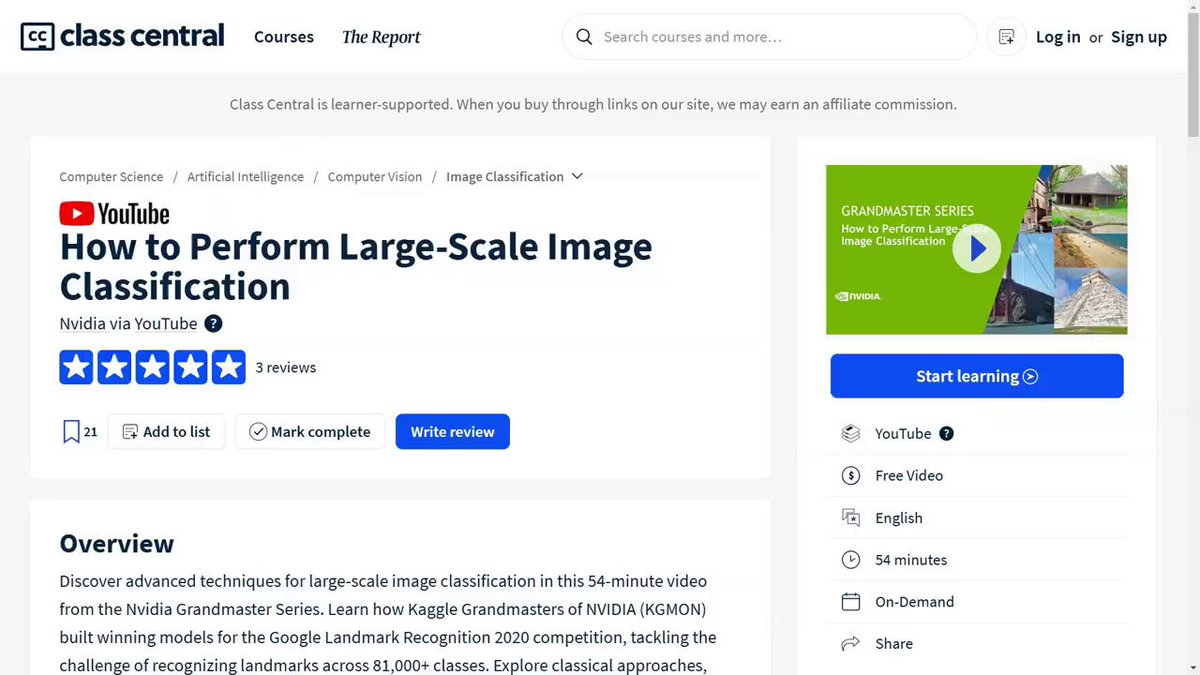Image resolution: width=1200 pixels, height=675 pixels.
Task: Click the language icon beside English
Action: pyautogui.click(x=851, y=518)
